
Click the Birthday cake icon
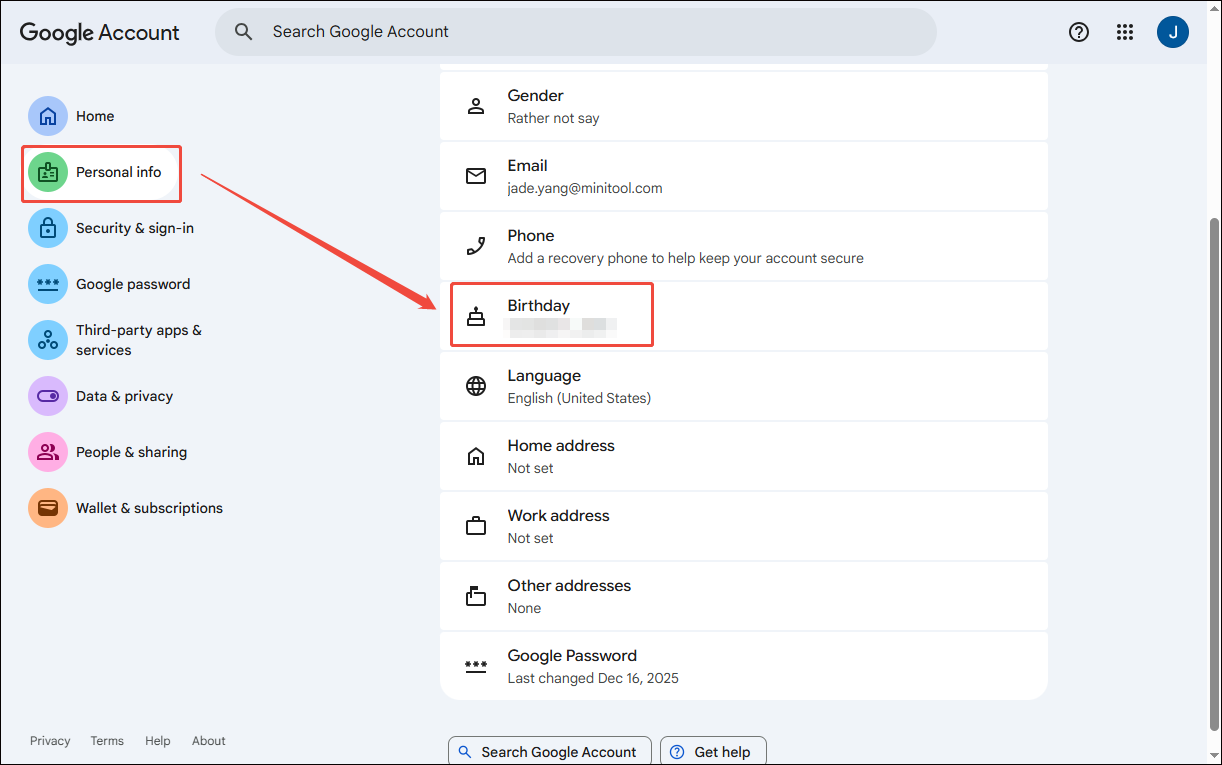pyautogui.click(x=476, y=316)
